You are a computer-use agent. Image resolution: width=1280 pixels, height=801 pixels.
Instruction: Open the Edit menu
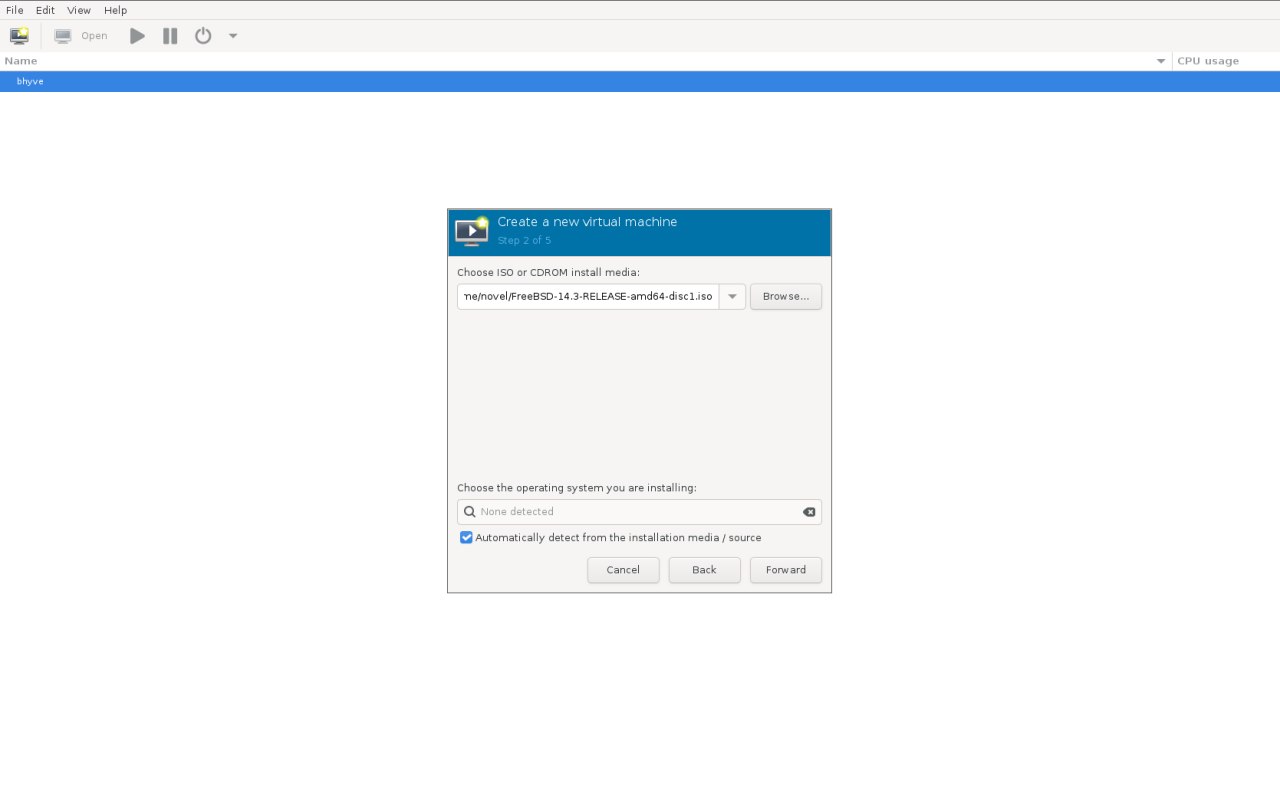click(45, 10)
